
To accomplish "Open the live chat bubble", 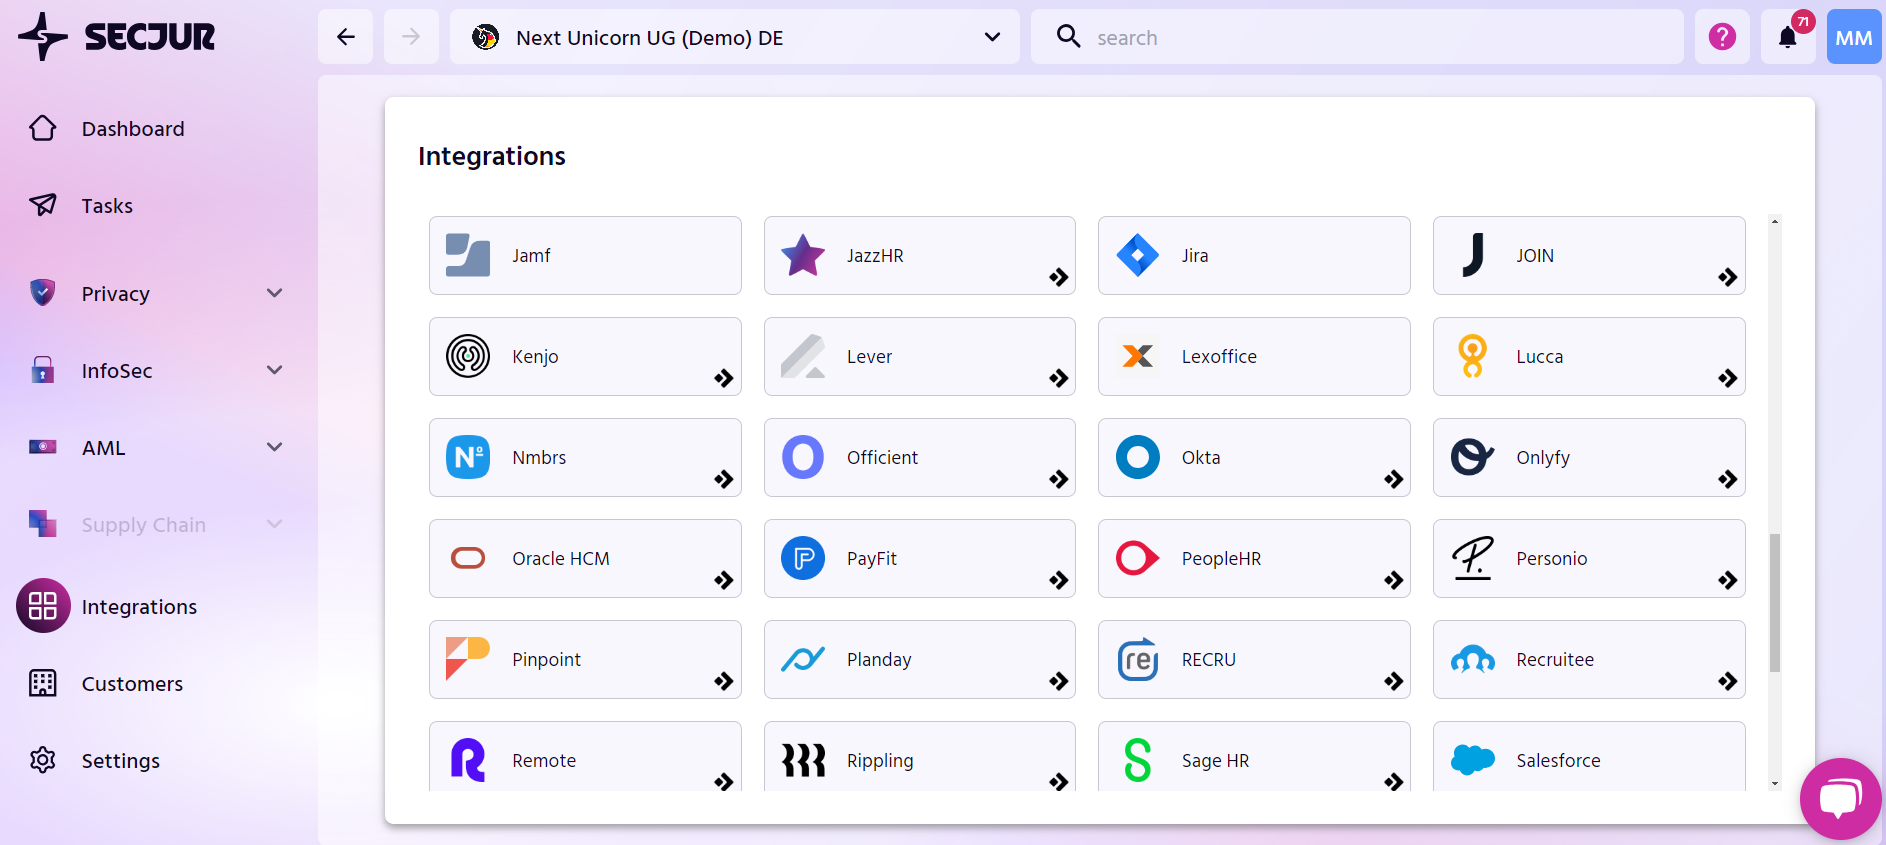I will (x=1840, y=798).
